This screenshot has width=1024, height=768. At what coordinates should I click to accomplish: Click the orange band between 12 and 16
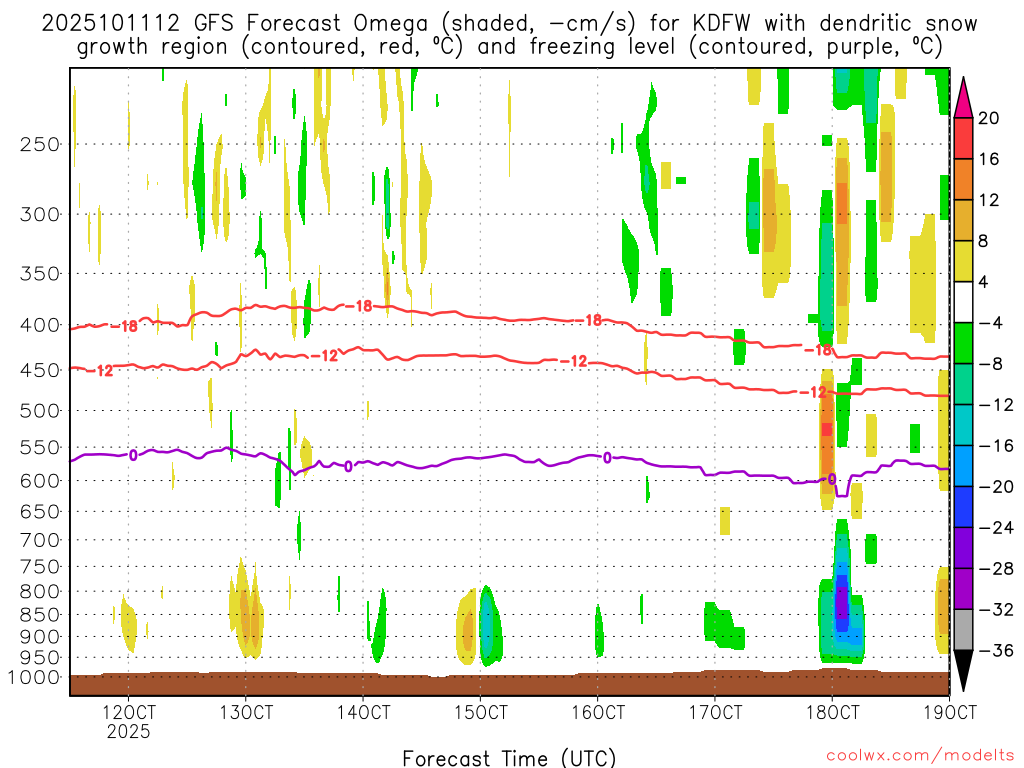964,179
